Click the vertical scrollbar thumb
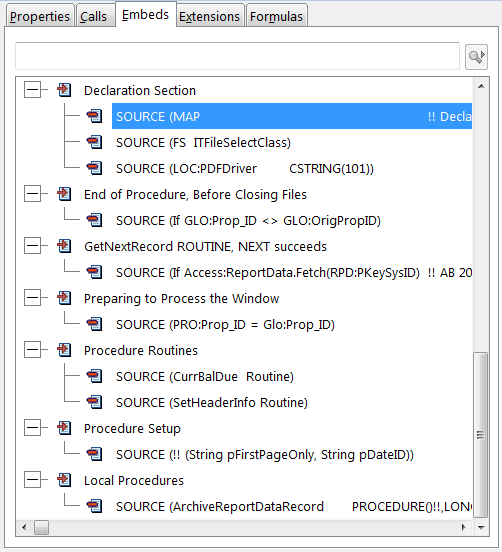Image resolution: width=502 pixels, height=552 pixels. coord(481,434)
